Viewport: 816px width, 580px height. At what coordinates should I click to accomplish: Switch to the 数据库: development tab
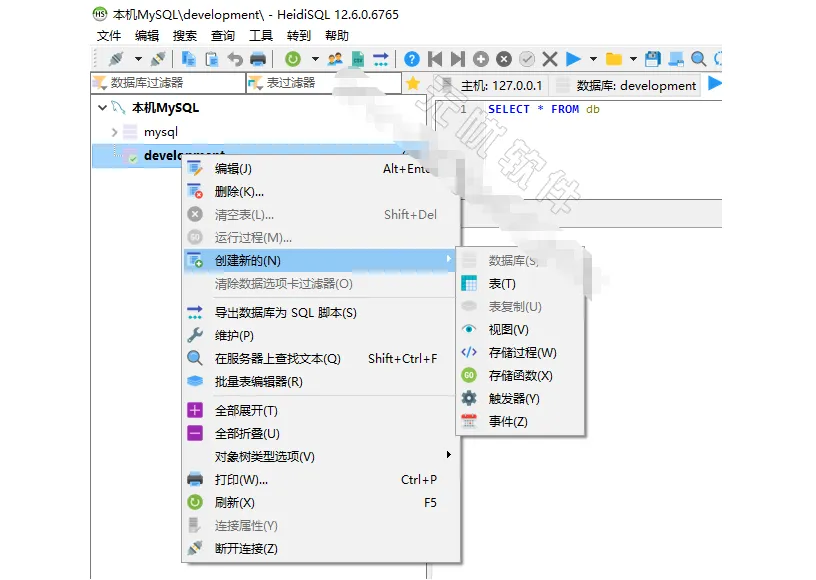click(626, 85)
